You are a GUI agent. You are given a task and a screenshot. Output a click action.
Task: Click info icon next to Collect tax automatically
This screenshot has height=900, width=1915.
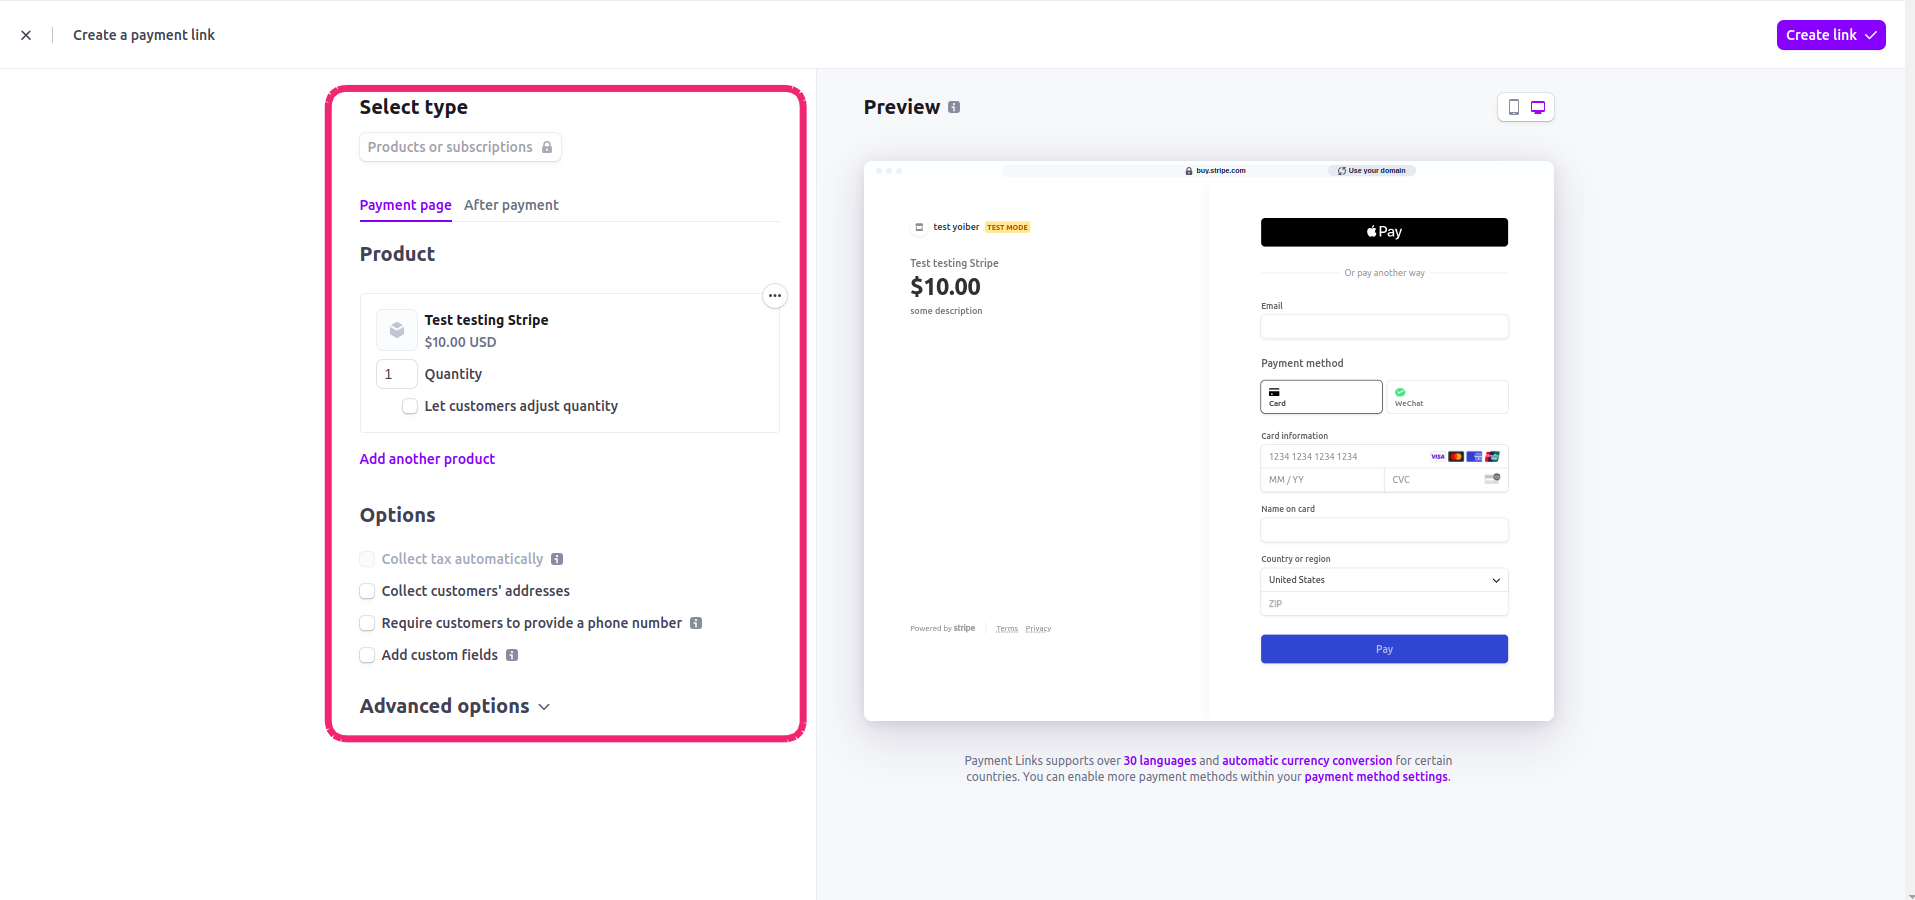click(x=557, y=559)
